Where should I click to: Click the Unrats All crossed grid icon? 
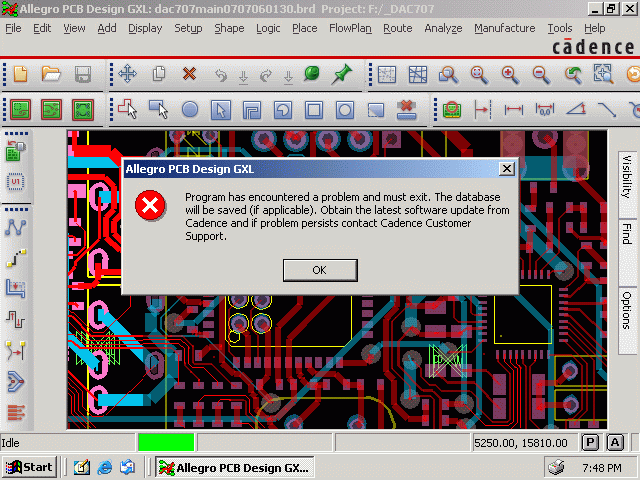tap(418, 75)
